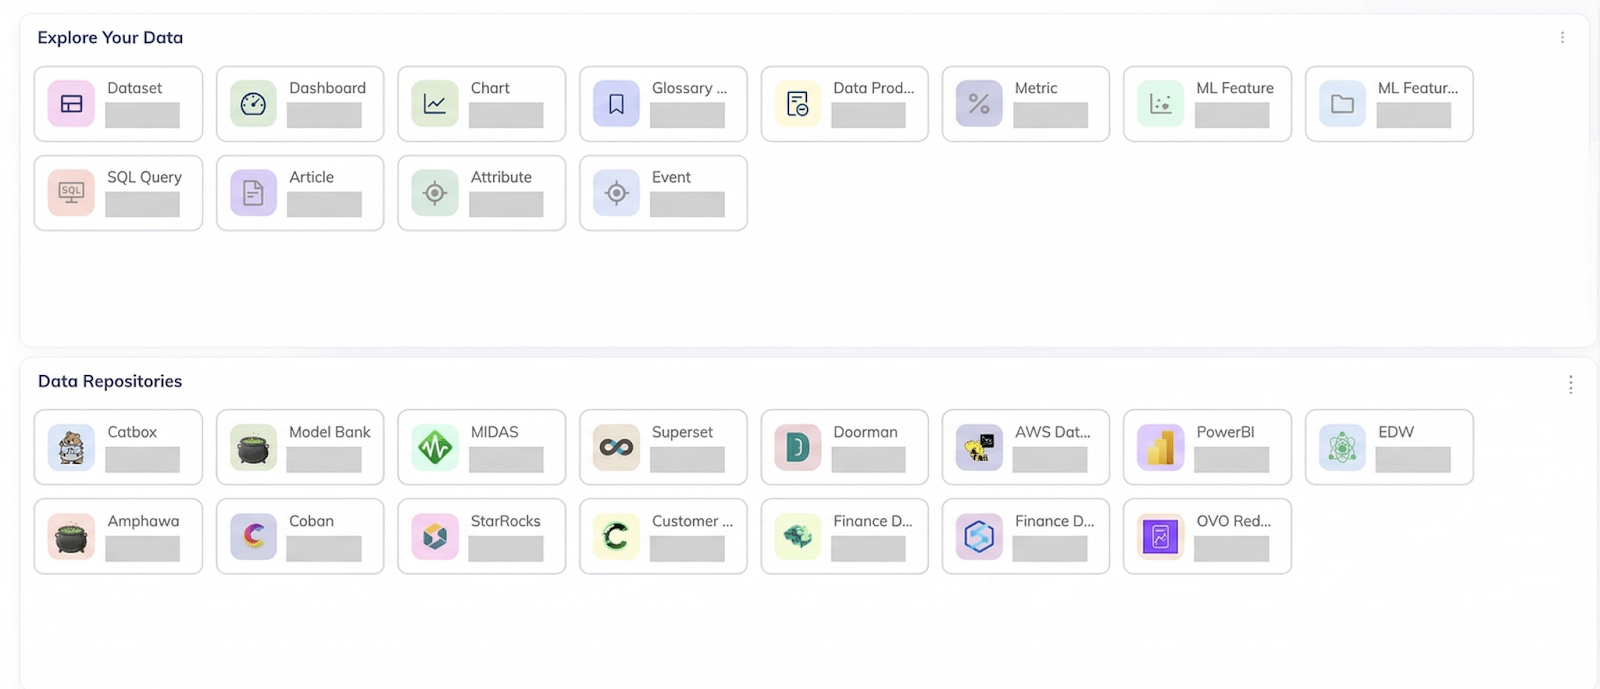Click the Coban repository name
The width and height of the screenshot is (1600, 689).
311,521
